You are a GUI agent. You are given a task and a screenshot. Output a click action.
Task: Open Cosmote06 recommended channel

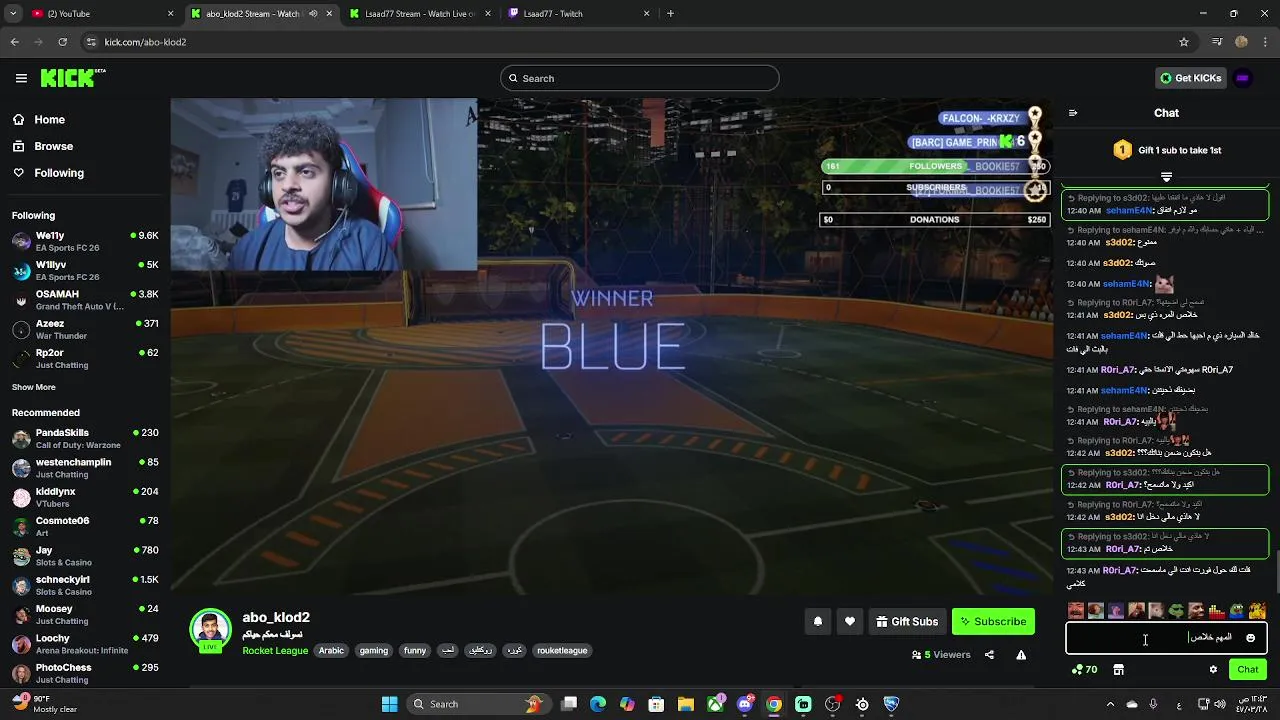point(85,526)
